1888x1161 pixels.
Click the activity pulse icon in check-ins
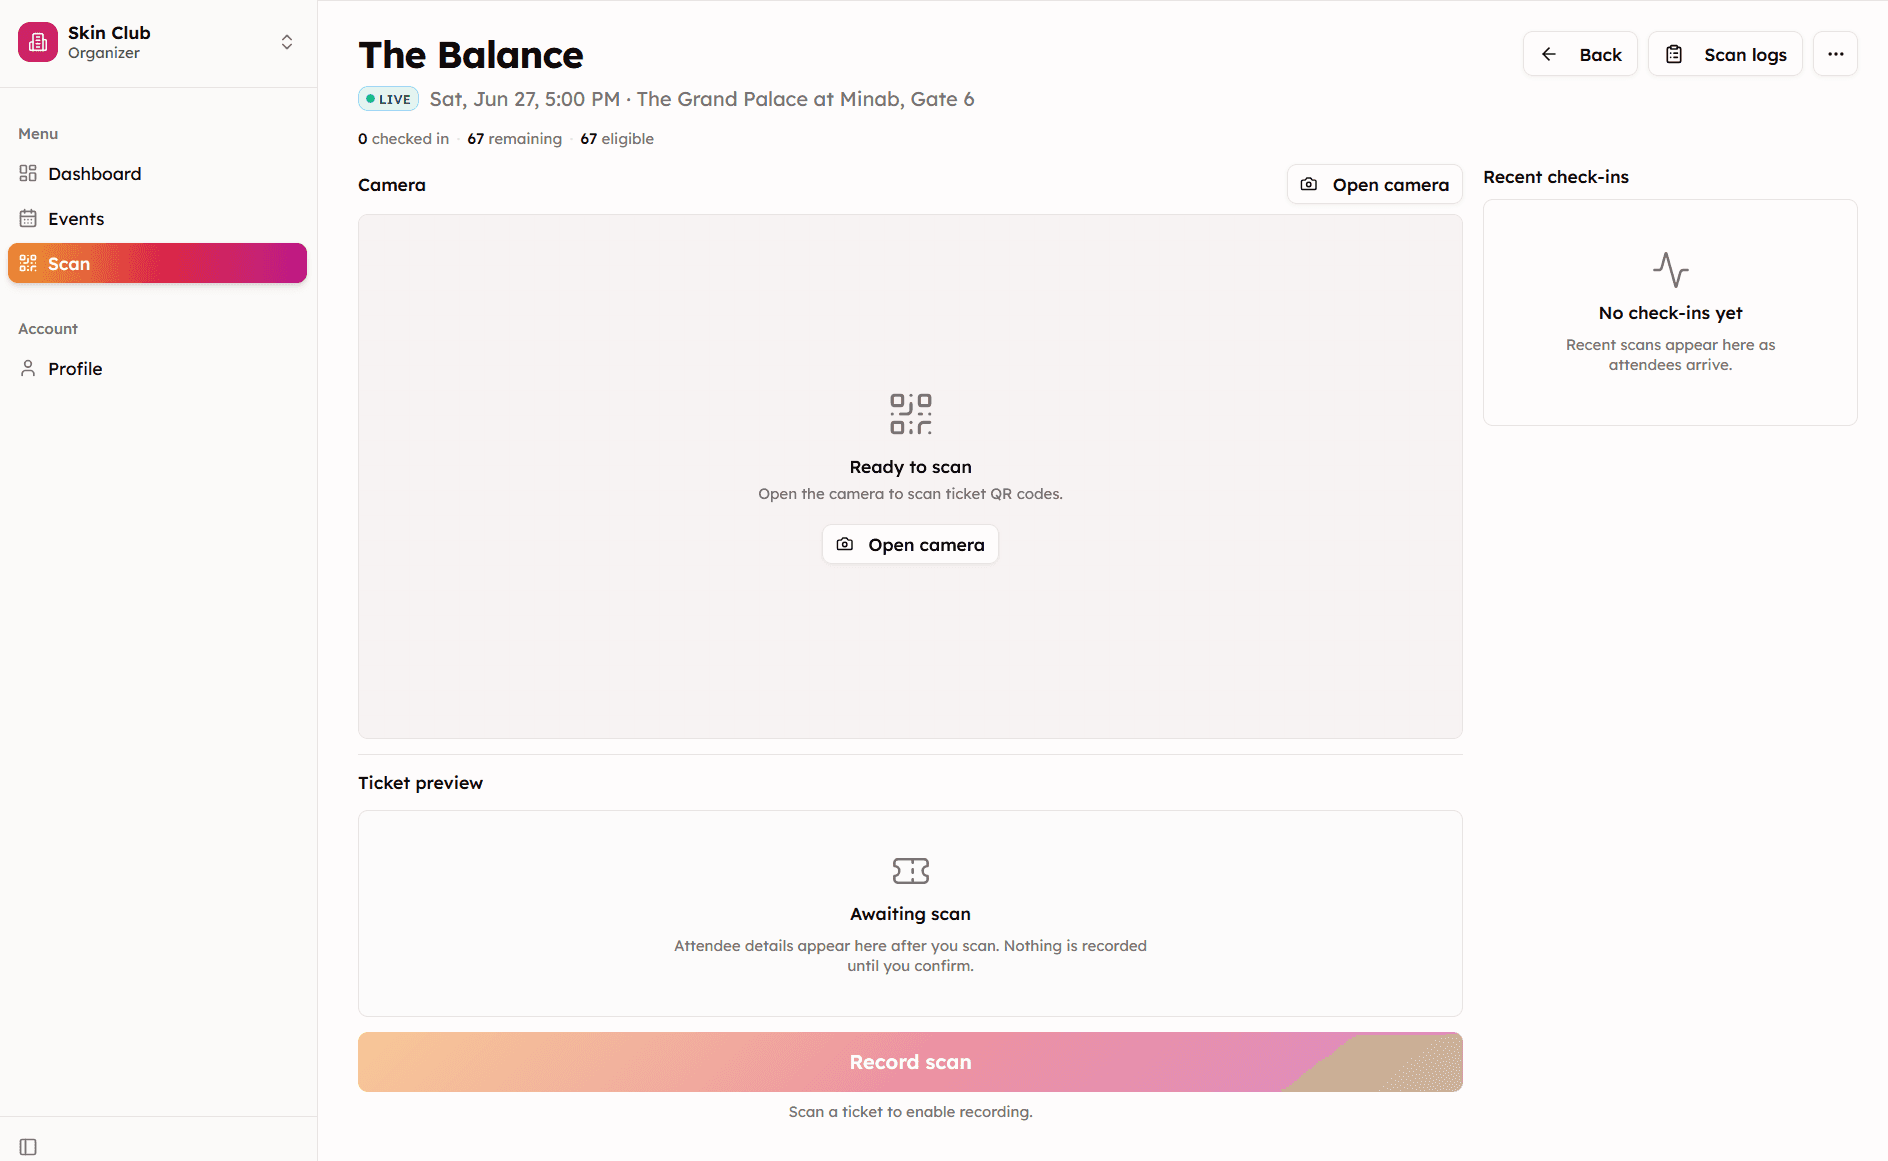coord(1671,270)
